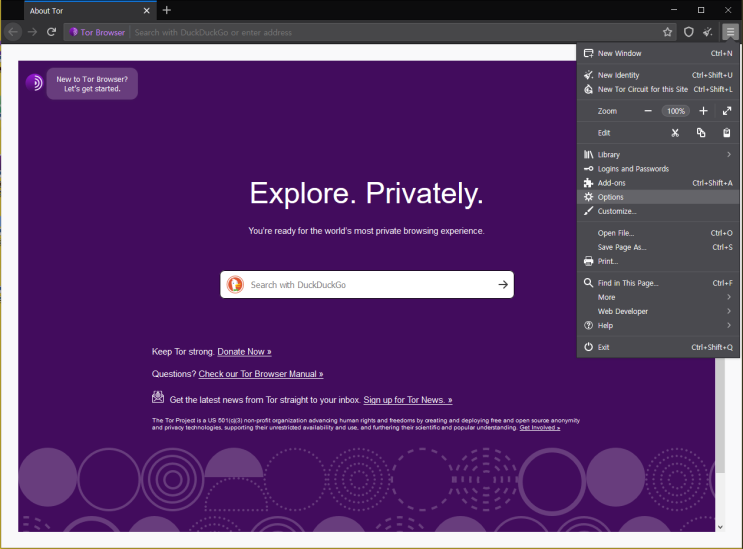Select Open File... menu entry

658,233
